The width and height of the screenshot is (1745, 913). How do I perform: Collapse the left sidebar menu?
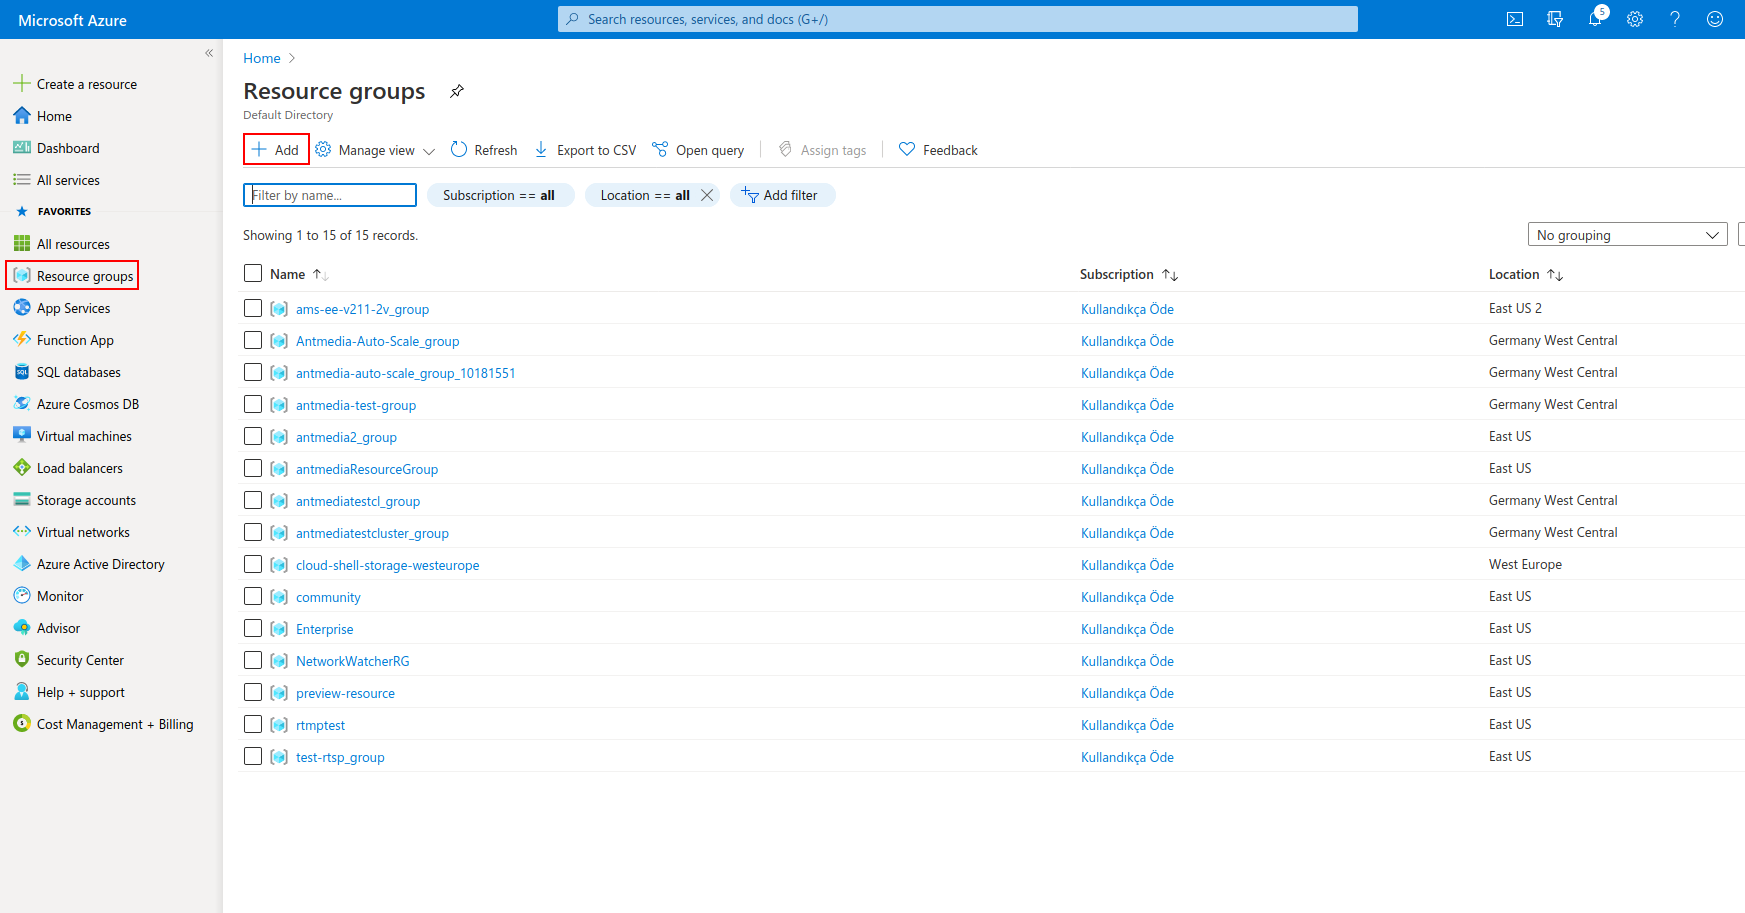209,53
